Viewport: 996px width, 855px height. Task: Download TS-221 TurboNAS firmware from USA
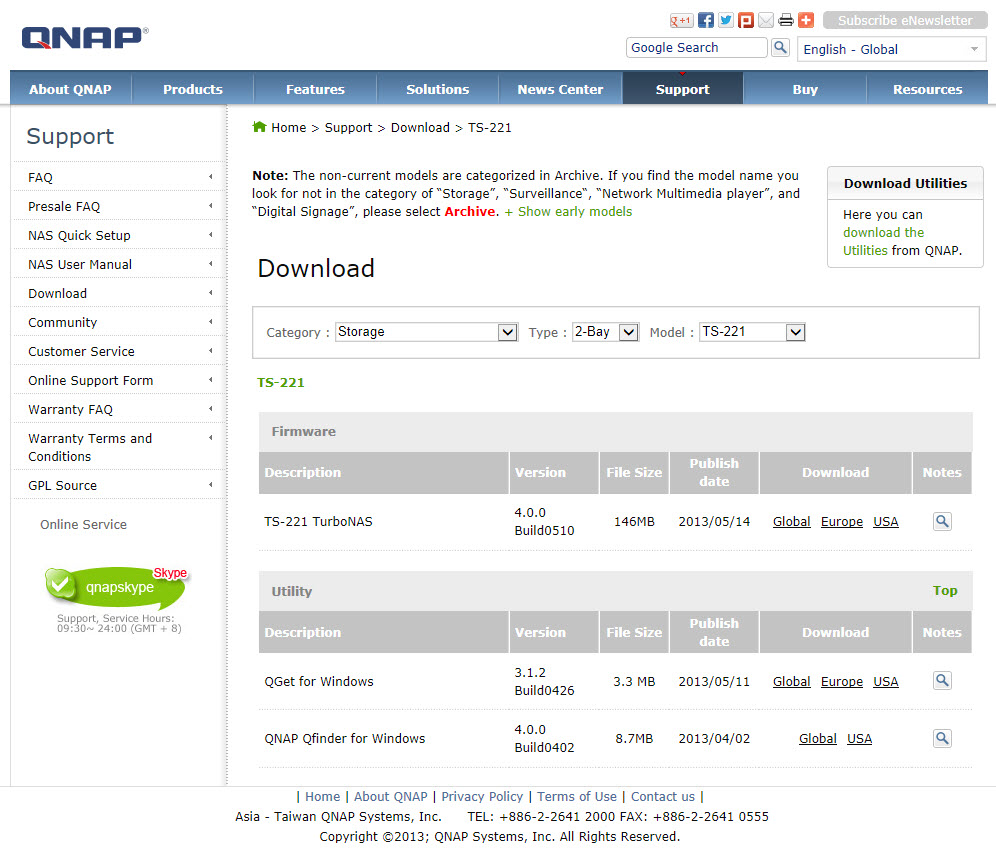click(885, 522)
